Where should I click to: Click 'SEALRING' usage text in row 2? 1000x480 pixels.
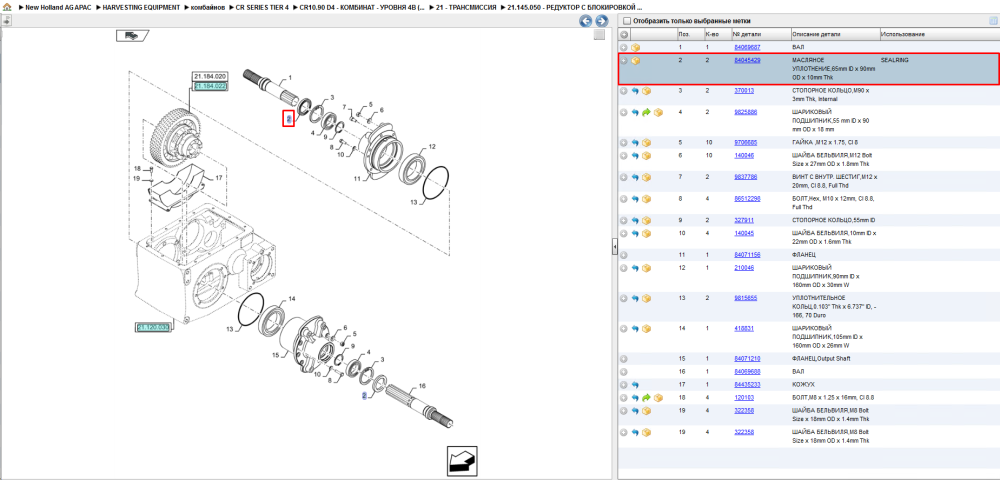coord(895,60)
